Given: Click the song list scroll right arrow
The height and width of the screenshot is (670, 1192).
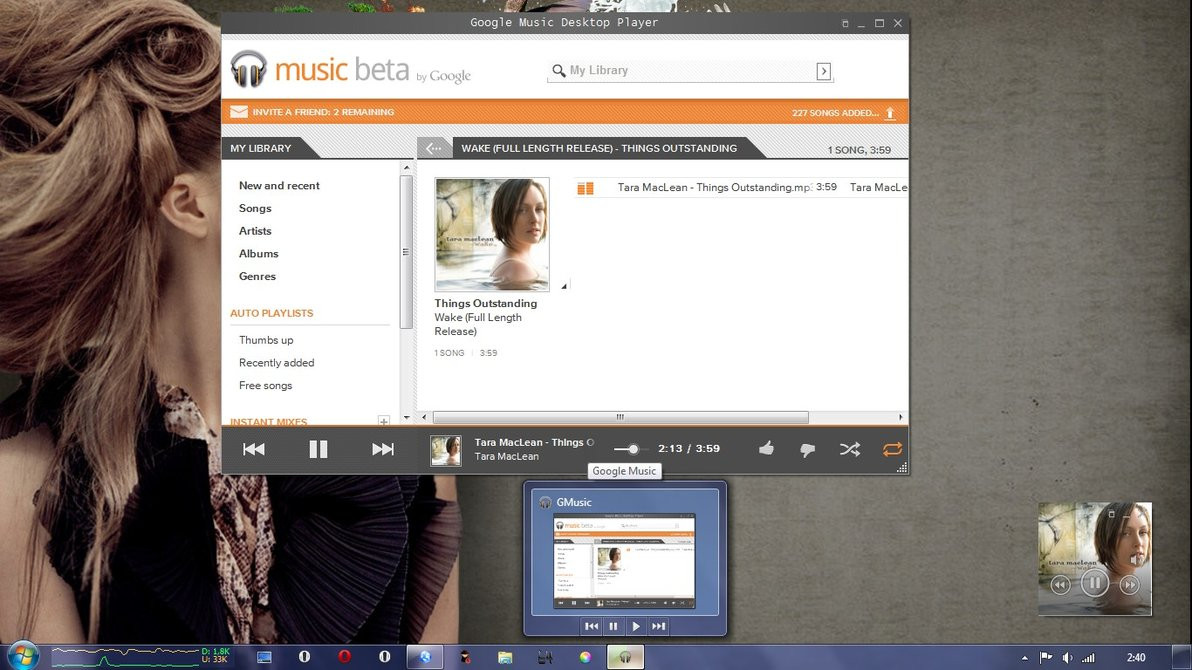Looking at the screenshot, I should tap(901, 417).
